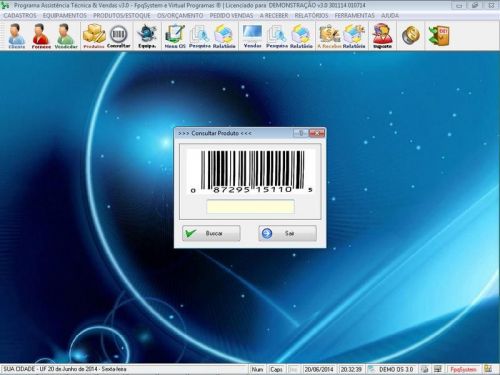Open the A Receber money icon
Viewport: 500px width, 375px height.
click(329, 36)
